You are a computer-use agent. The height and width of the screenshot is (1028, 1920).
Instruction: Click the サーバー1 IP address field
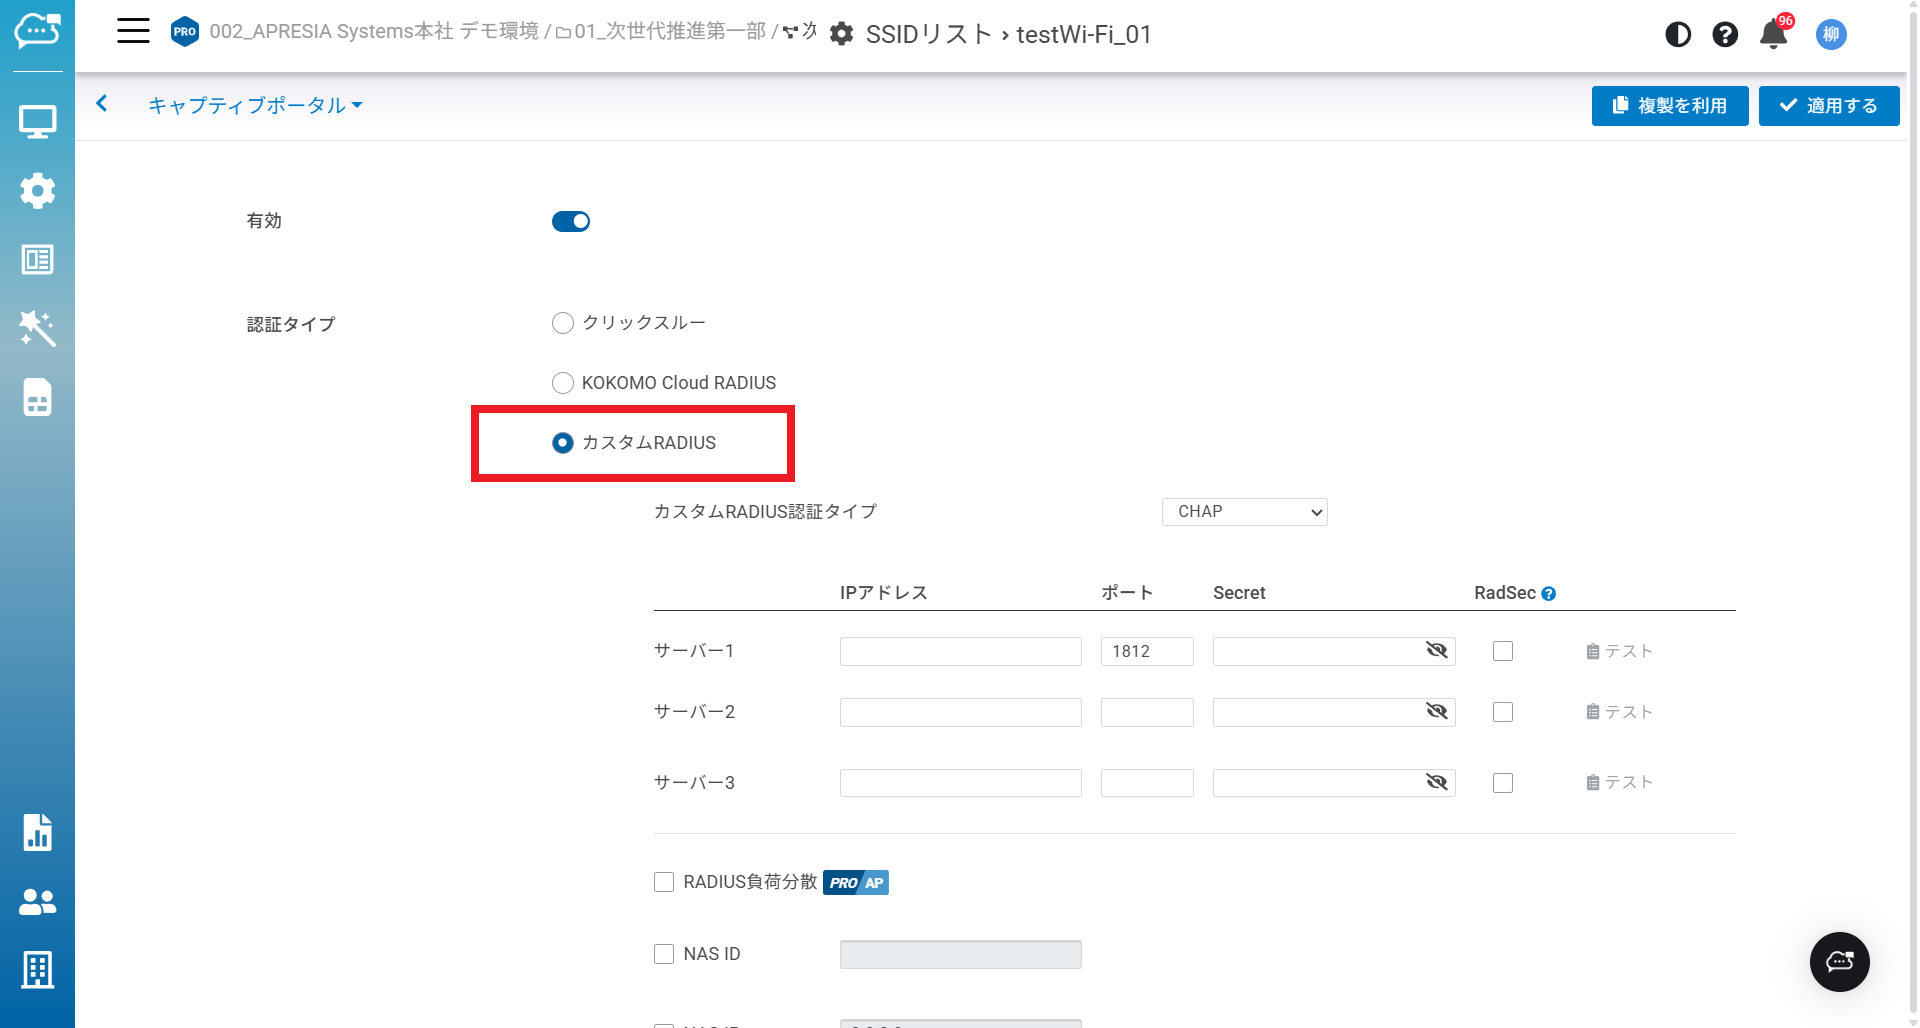pos(960,651)
